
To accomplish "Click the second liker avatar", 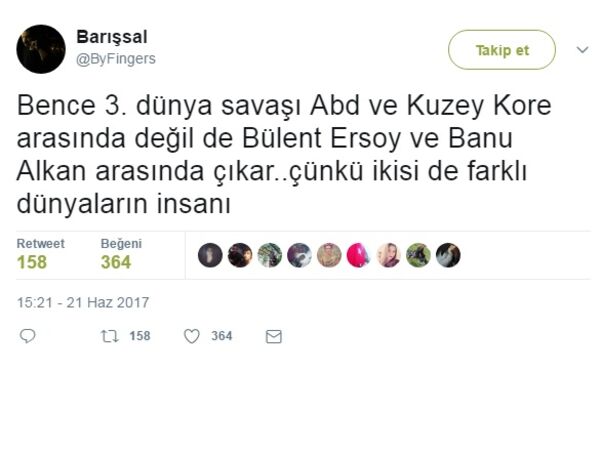I will pyautogui.click(x=240, y=255).
